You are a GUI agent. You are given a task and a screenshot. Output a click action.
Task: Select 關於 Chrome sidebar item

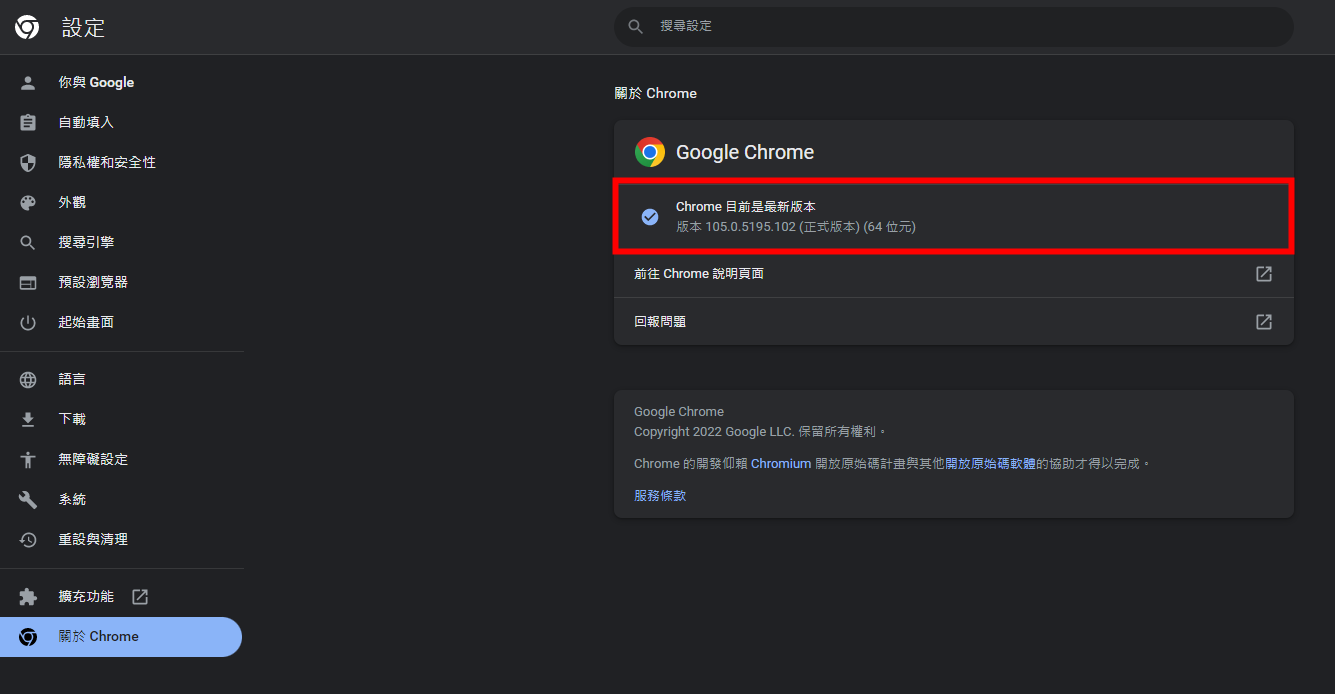121,637
